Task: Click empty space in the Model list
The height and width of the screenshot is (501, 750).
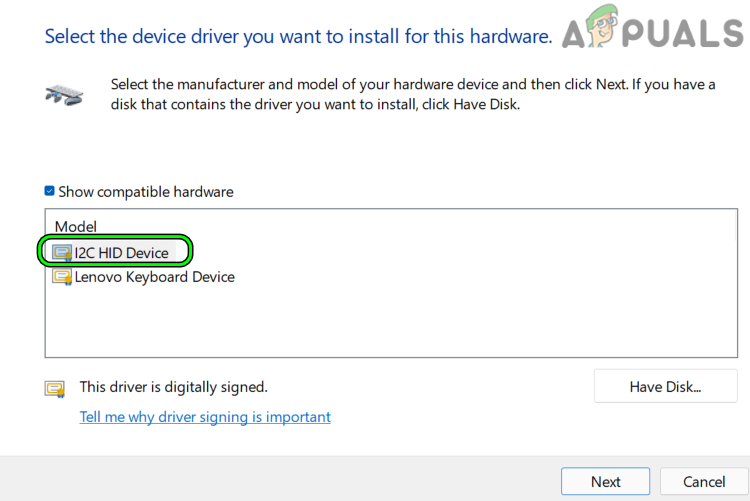Action: (400, 320)
